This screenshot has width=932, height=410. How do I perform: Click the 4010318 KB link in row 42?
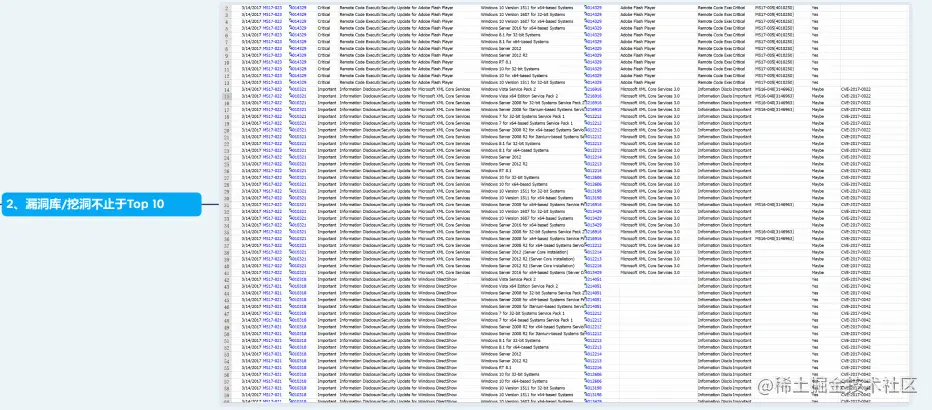point(298,279)
